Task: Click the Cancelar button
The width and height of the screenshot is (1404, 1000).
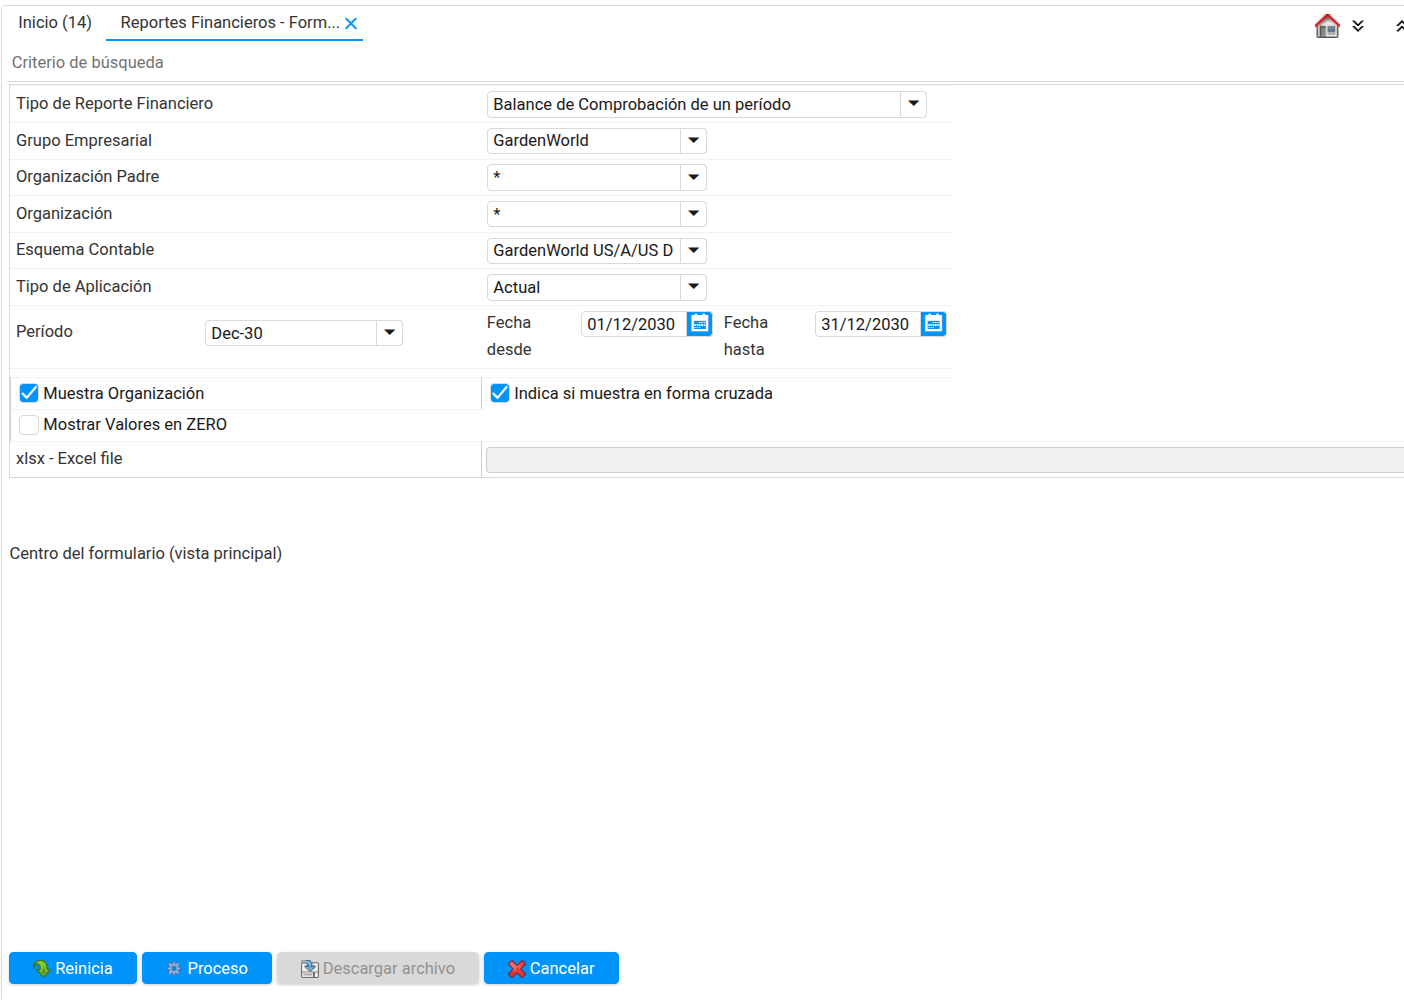Action: coord(551,968)
